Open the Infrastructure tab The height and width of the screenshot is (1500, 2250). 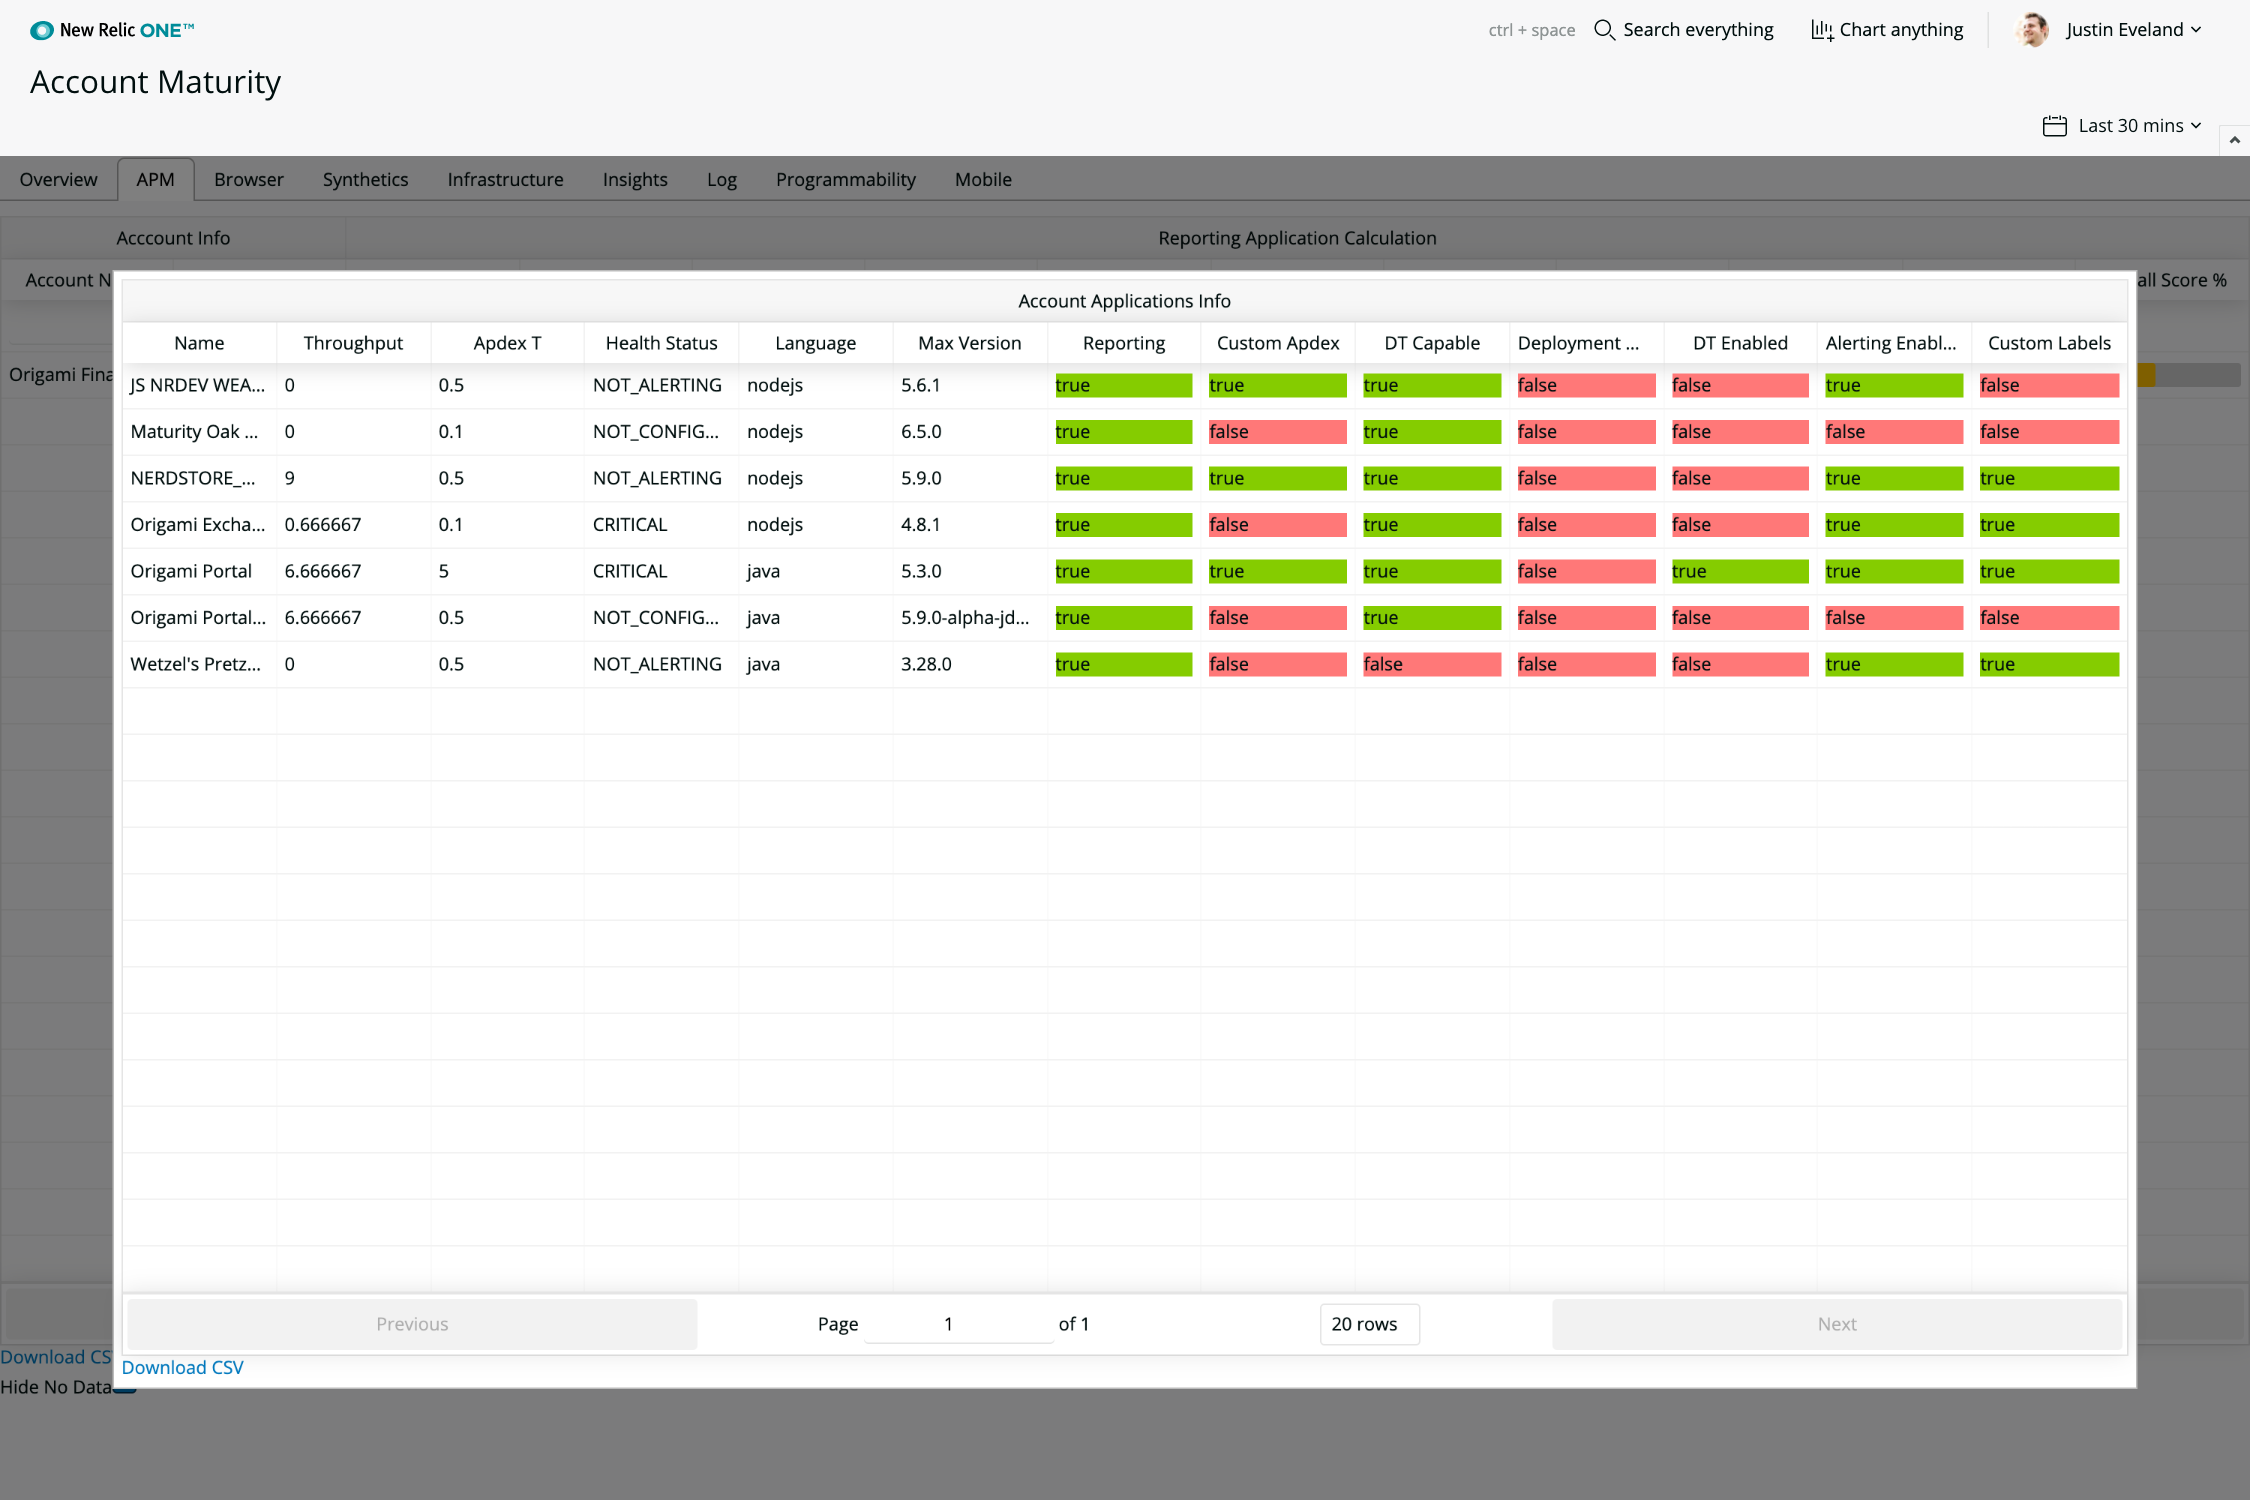coord(505,180)
